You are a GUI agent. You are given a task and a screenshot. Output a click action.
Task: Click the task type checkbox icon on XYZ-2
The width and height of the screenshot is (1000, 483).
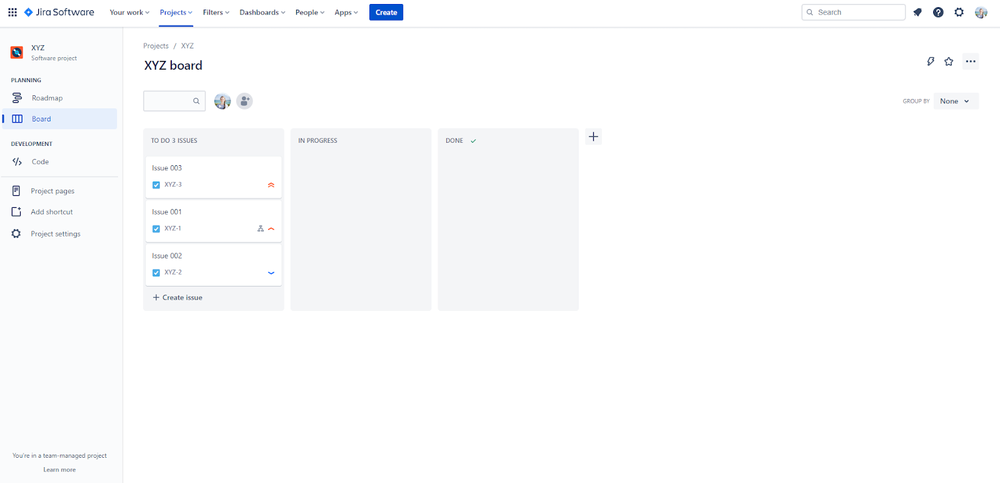[x=156, y=272]
